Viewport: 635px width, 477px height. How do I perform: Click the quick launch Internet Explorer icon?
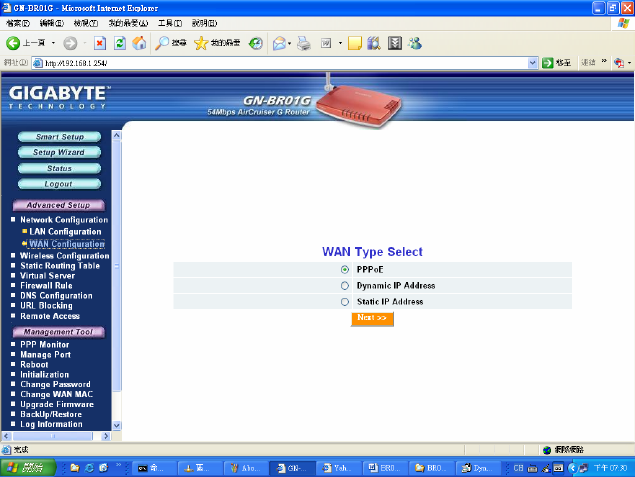89,468
